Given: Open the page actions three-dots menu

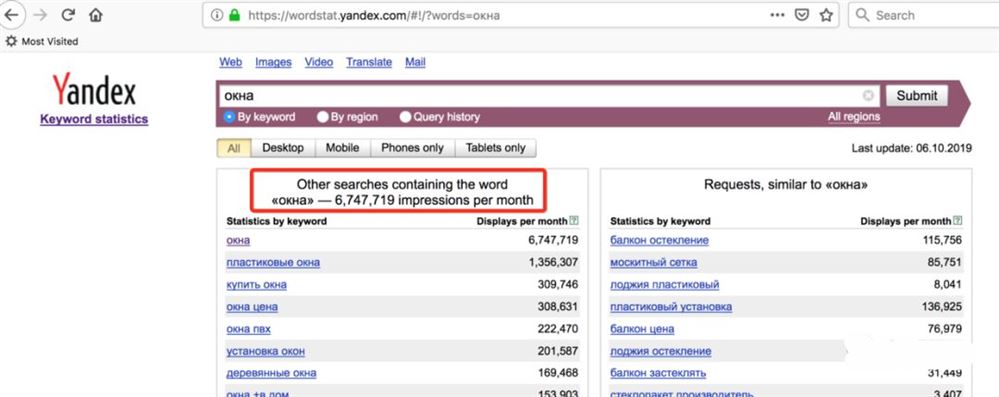Looking at the screenshot, I should 777,15.
